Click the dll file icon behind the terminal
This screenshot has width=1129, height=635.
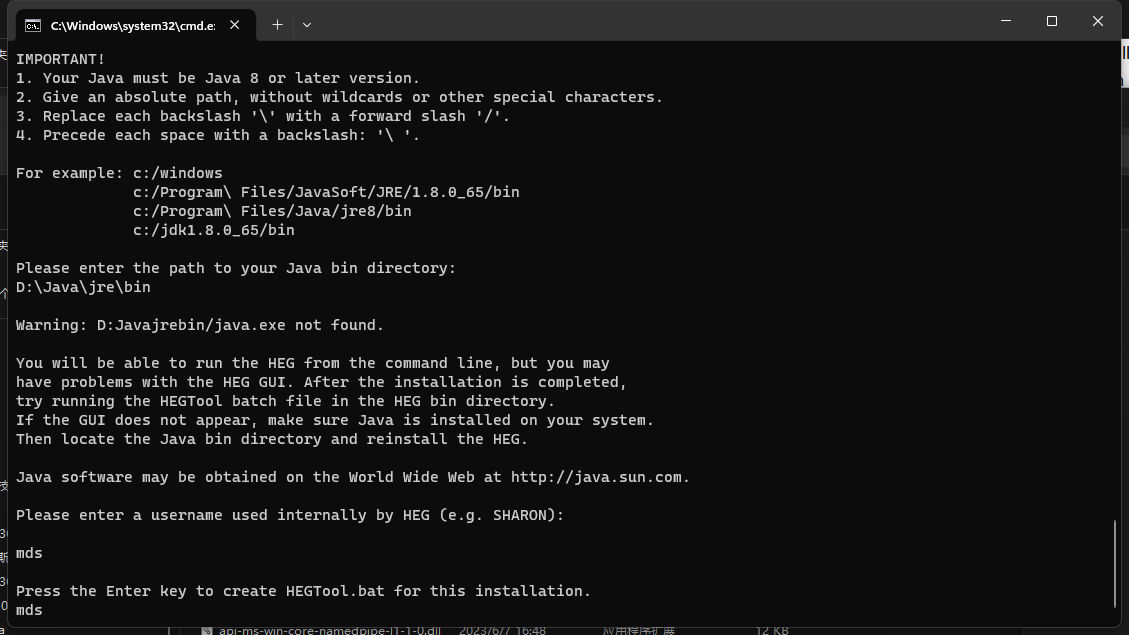(207, 631)
